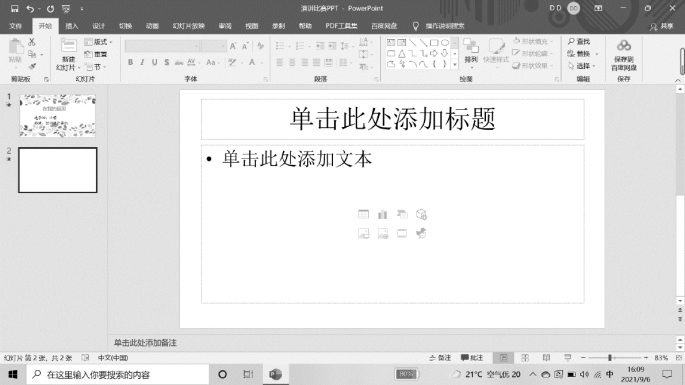The image size is (685, 385).
Task: Click the 保存到百度网盘 cloud icon
Action: (624, 45)
